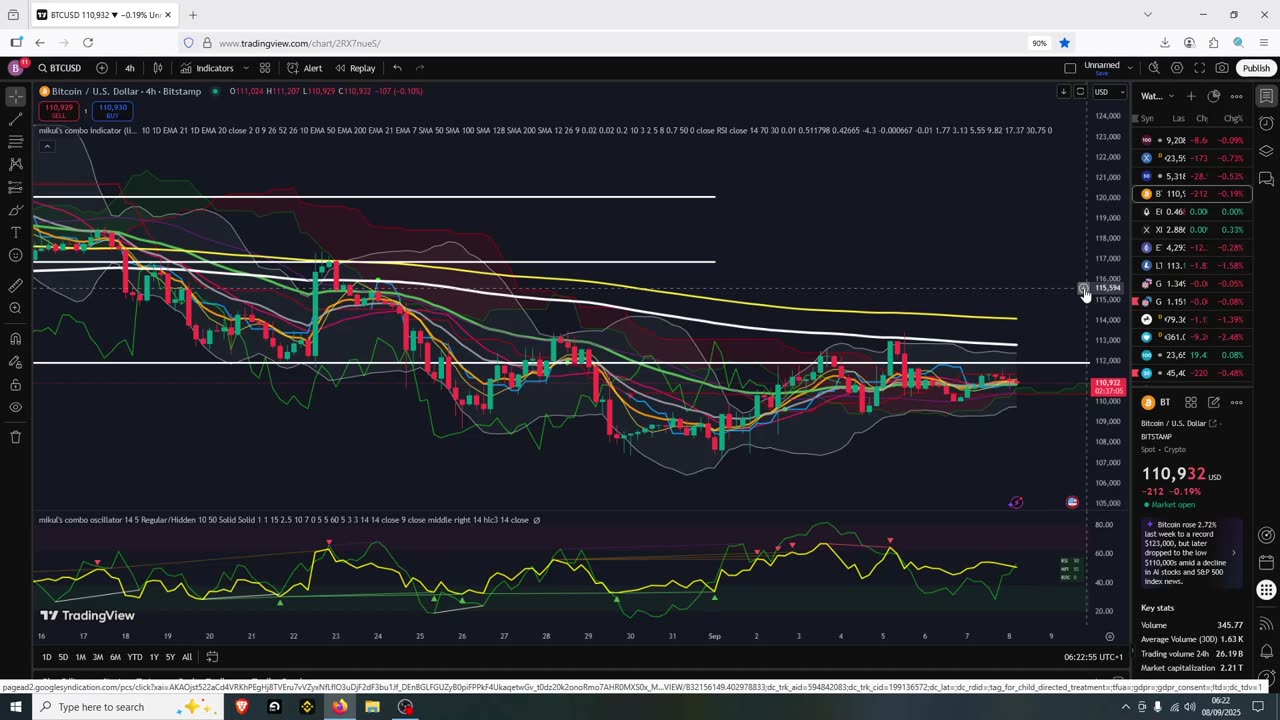The width and height of the screenshot is (1280, 720).
Task: Open the 4h timeframe interval menu
Action: coord(130,68)
